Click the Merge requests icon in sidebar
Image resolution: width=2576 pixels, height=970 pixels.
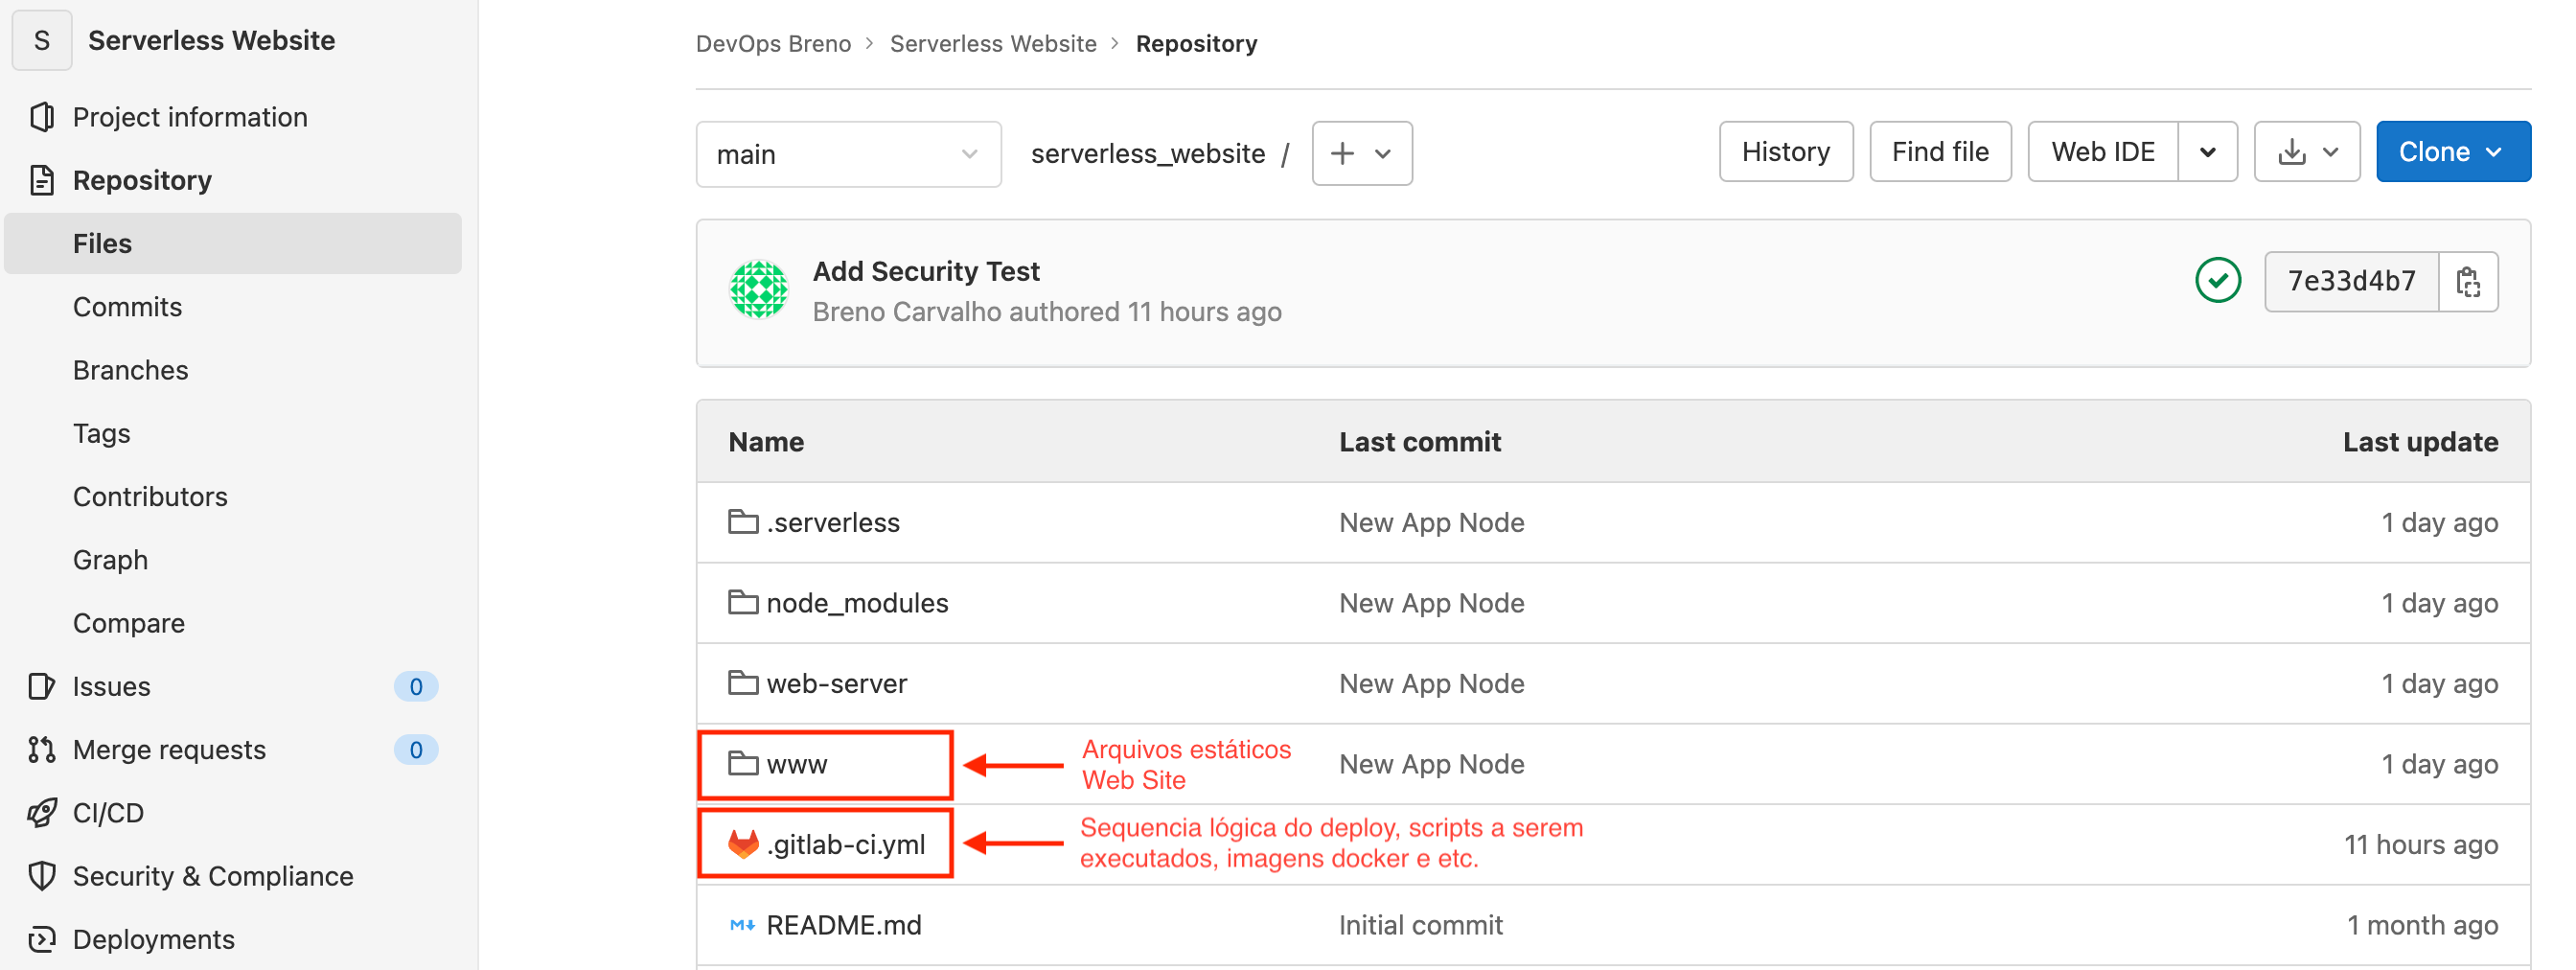42,750
